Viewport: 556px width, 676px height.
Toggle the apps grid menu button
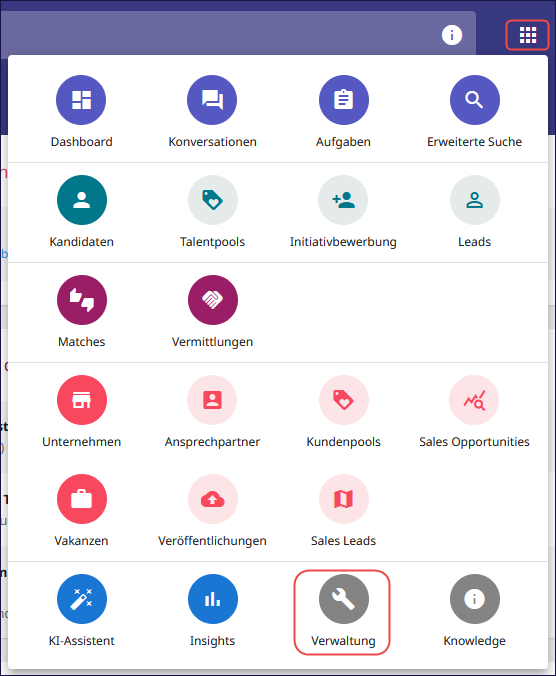pyautogui.click(x=528, y=35)
